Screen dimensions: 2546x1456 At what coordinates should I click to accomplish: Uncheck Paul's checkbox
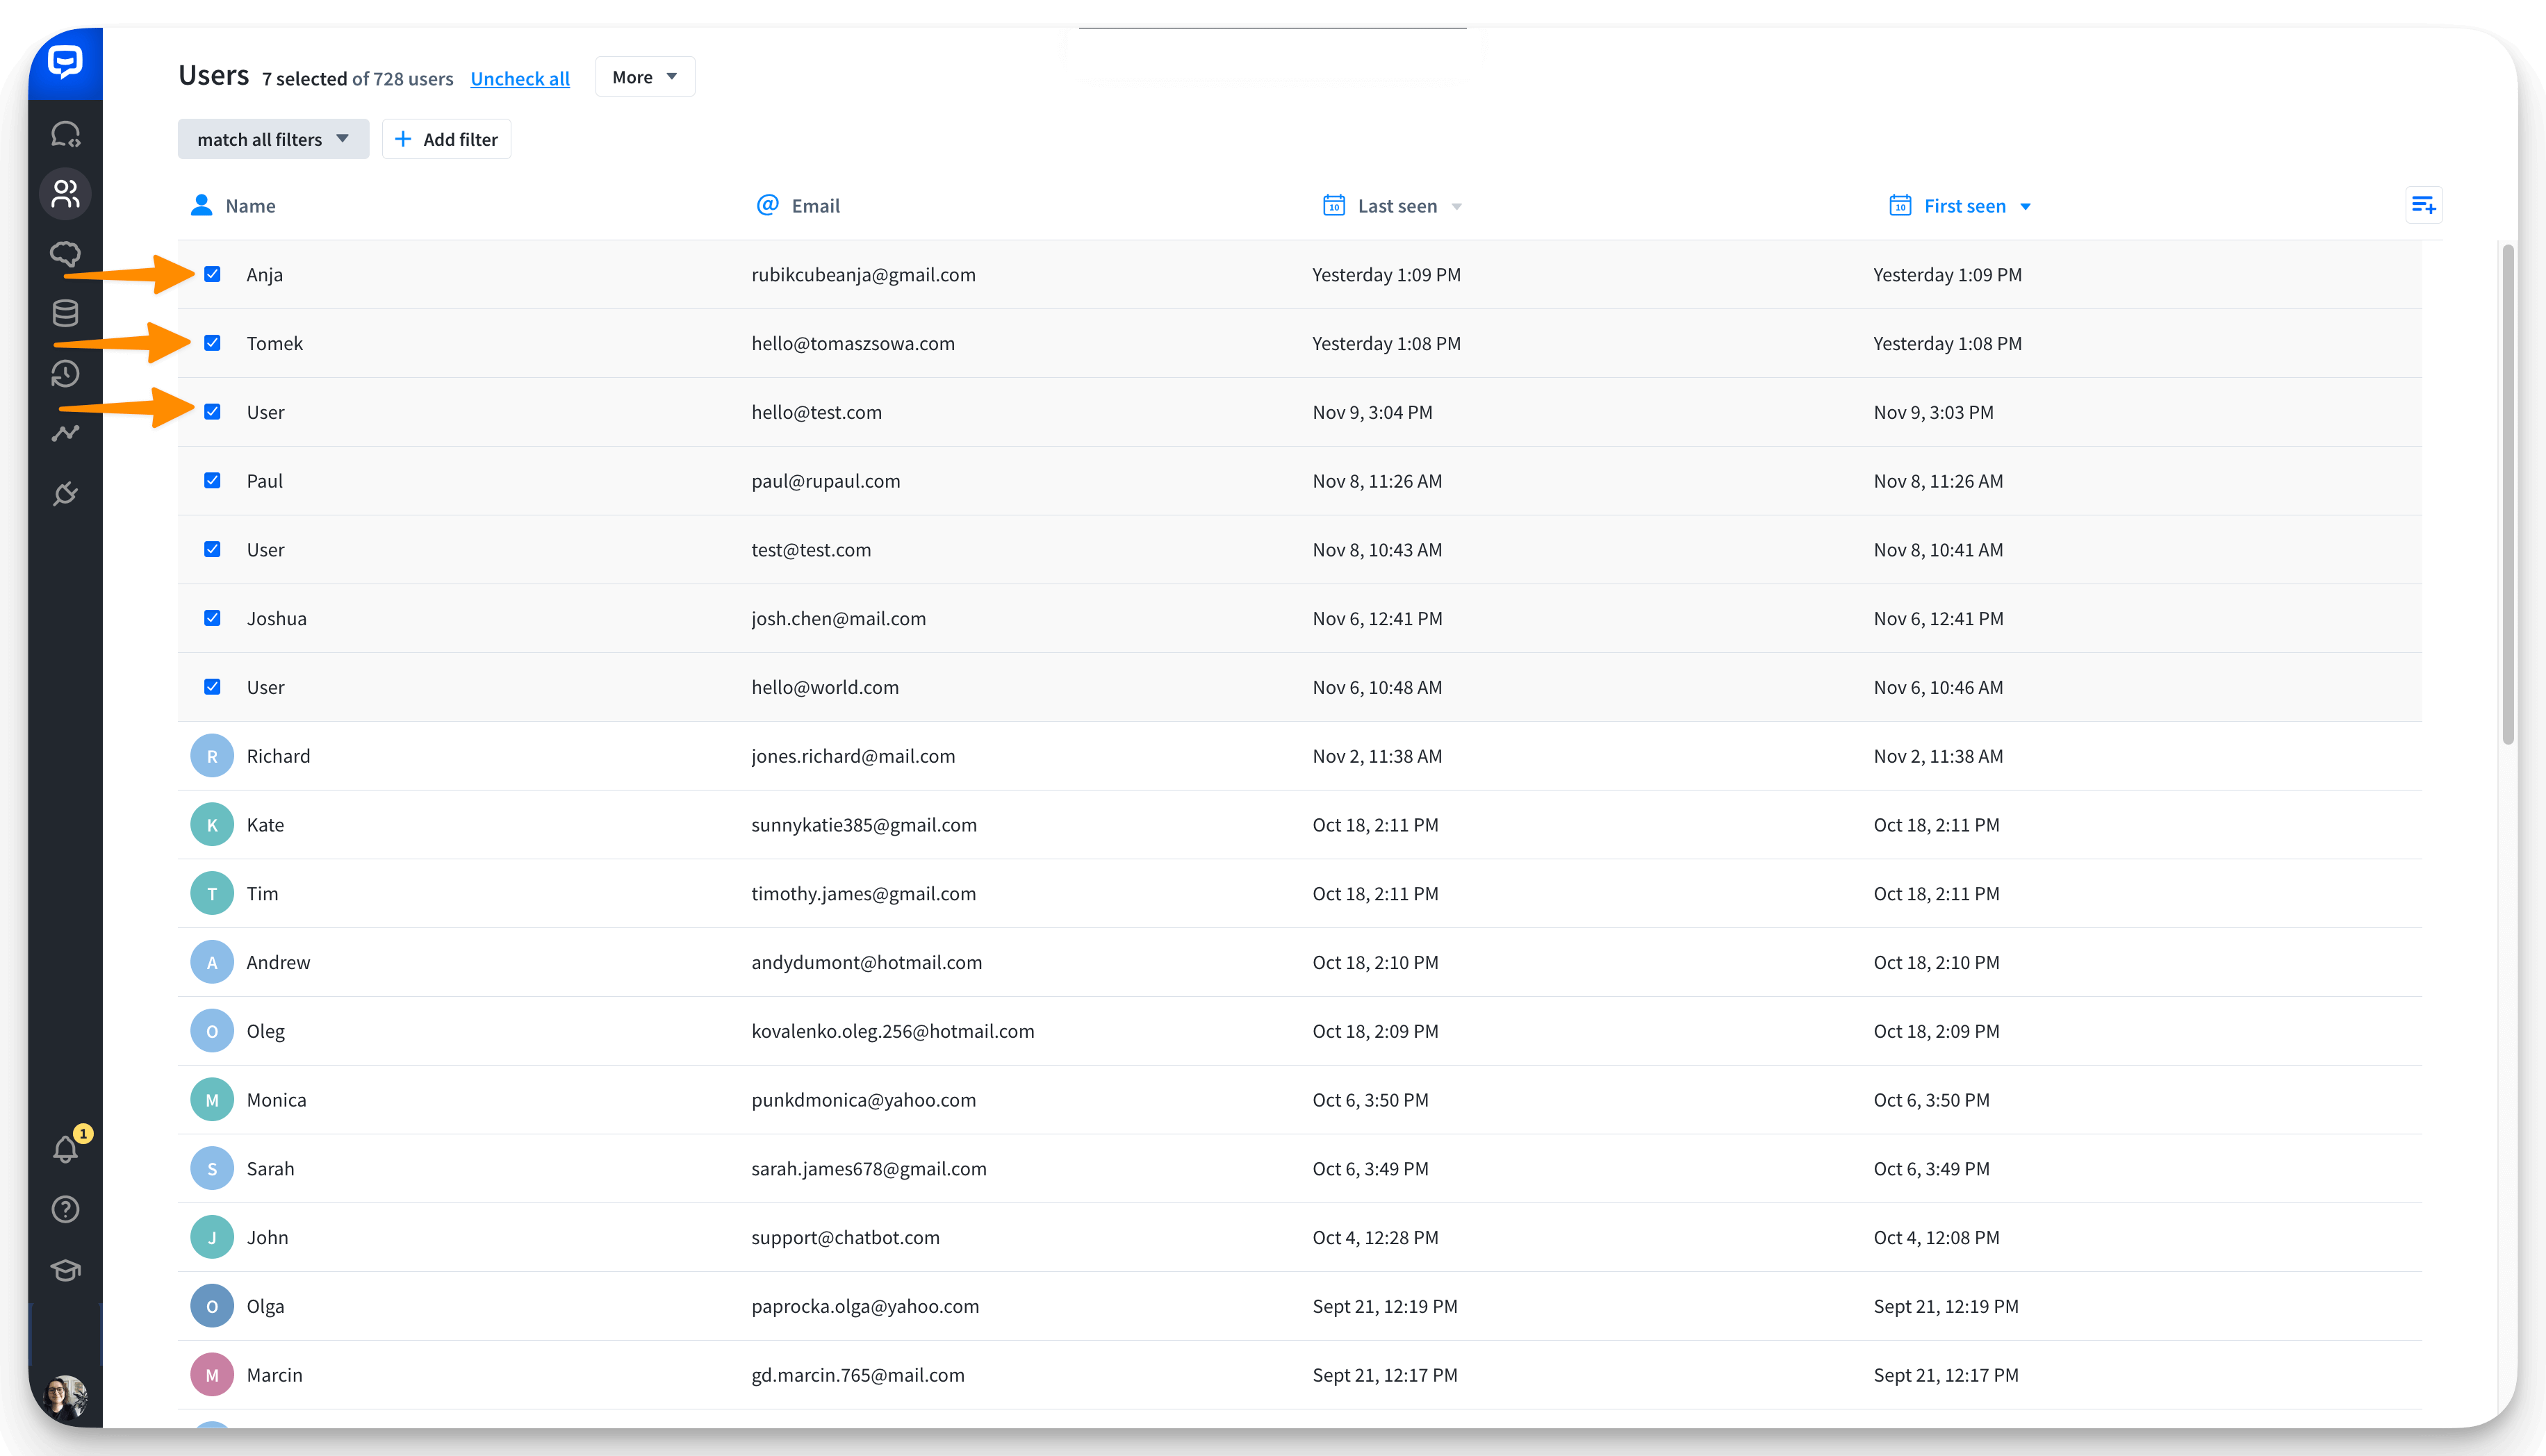(x=212, y=481)
